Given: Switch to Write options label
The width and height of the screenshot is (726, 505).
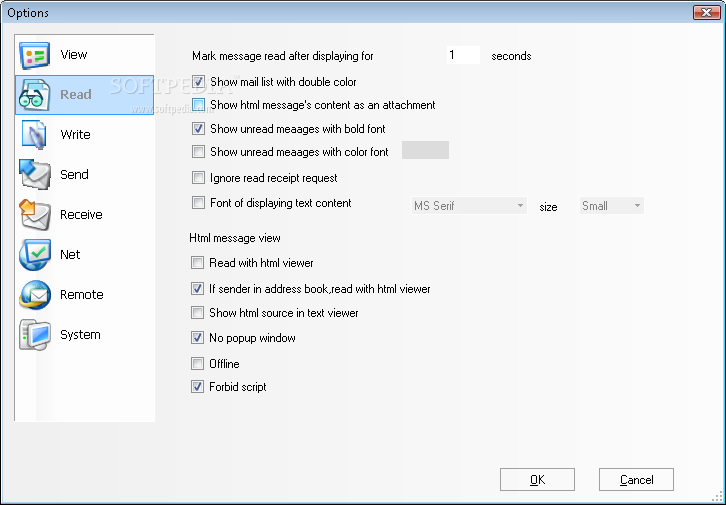Looking at the screenshot, I should [75, 135].
